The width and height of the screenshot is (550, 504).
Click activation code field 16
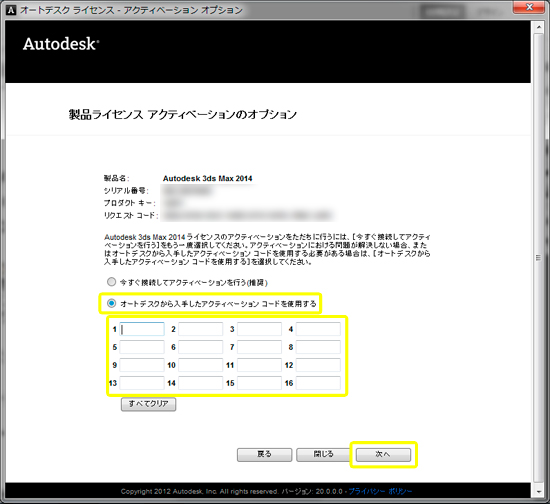(318, 383)
